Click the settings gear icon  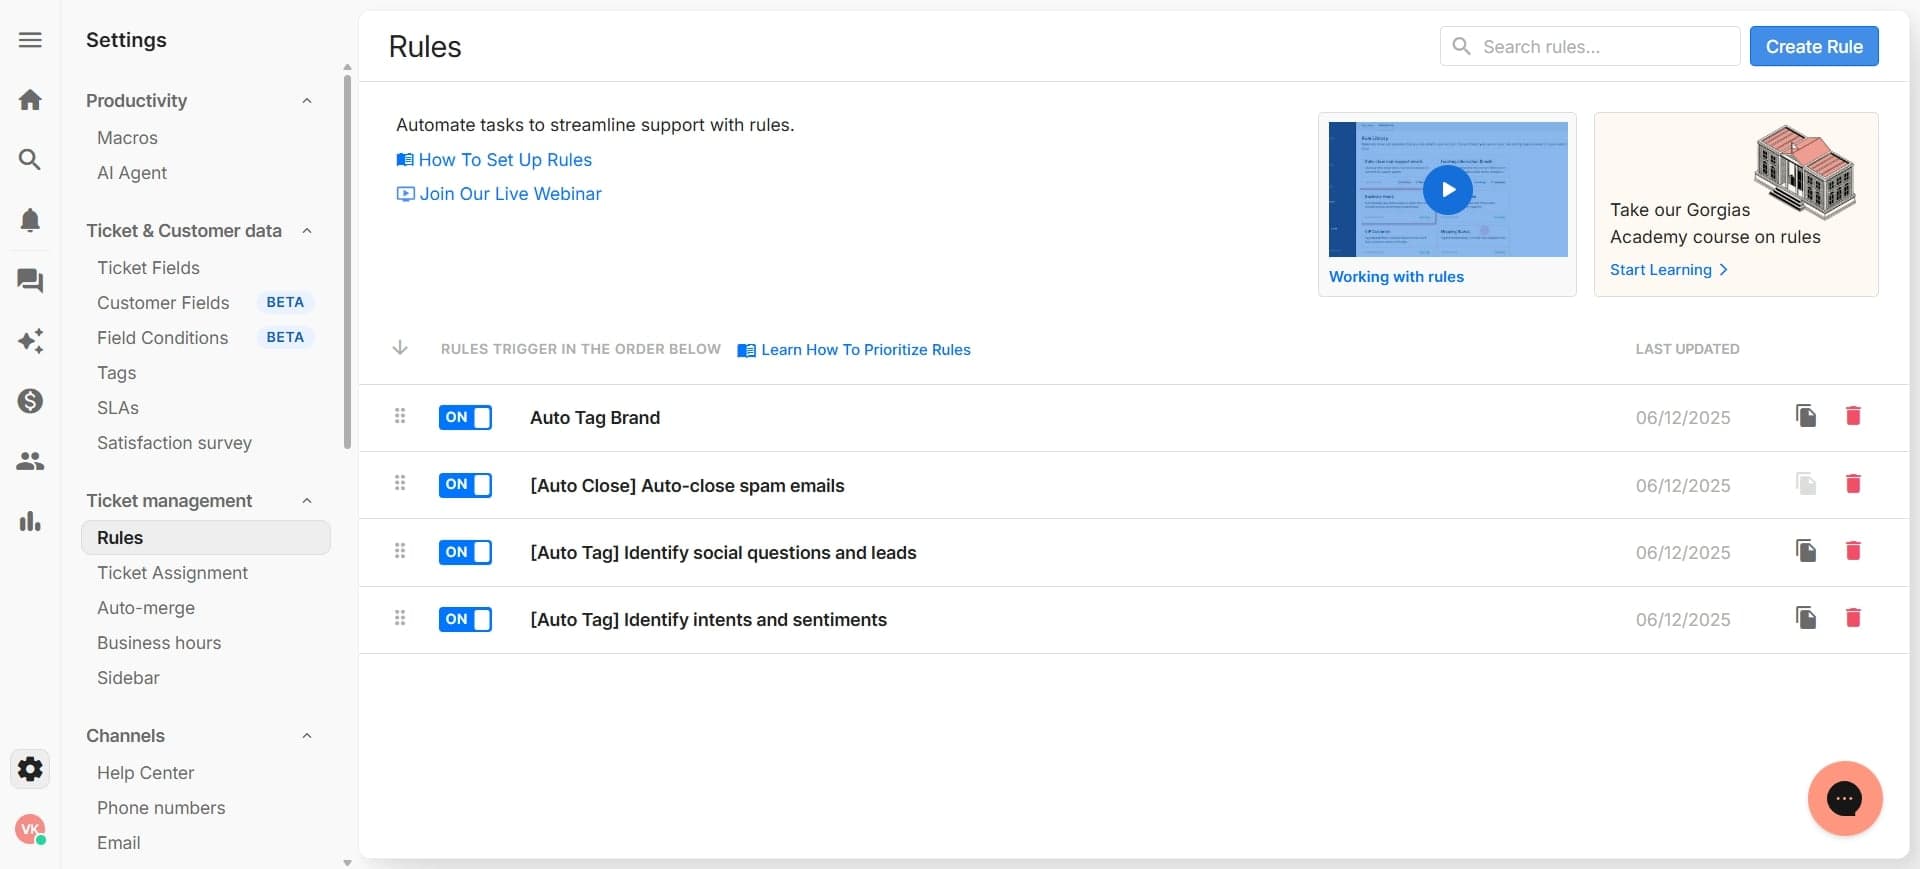(30, 769)
